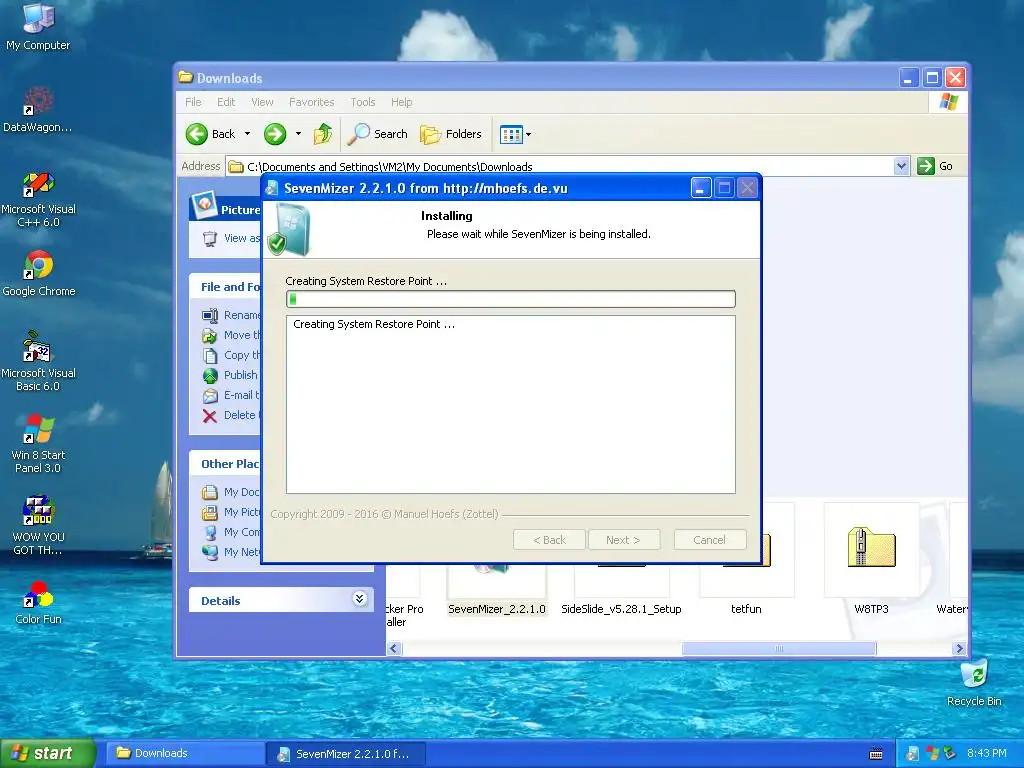The width and height of the screenshot is (1024, 768).
Task: Open Microsoft Visual Basic 6.0 shortcut
Action: click(38, 361)
